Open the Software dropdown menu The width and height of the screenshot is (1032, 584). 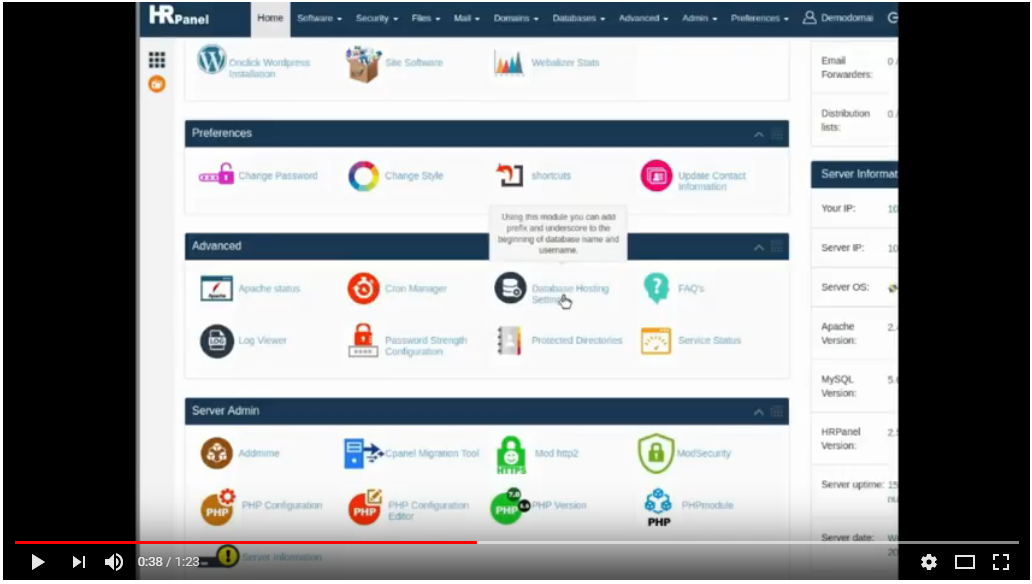[x=319, y=18]
